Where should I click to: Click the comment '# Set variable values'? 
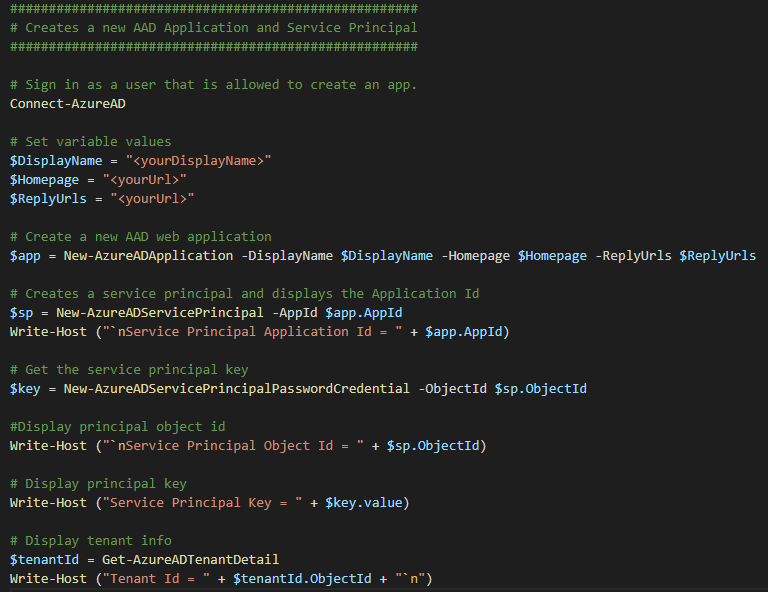[91, 142]
